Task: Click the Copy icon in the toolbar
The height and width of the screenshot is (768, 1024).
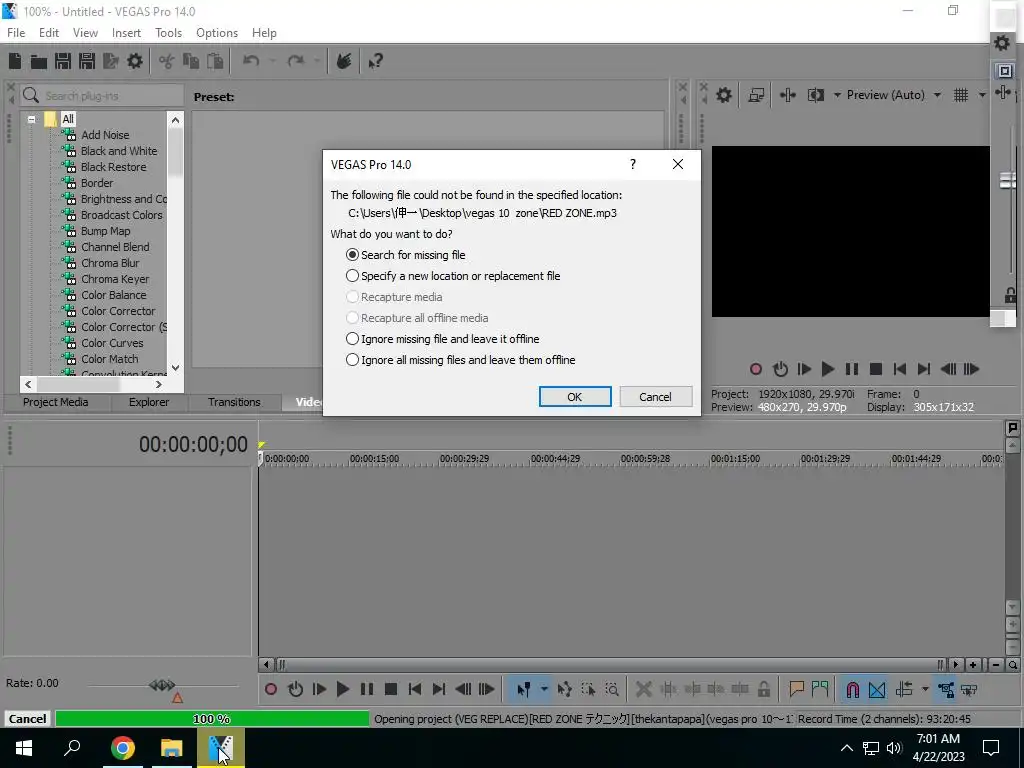Action: click(191, 61)
